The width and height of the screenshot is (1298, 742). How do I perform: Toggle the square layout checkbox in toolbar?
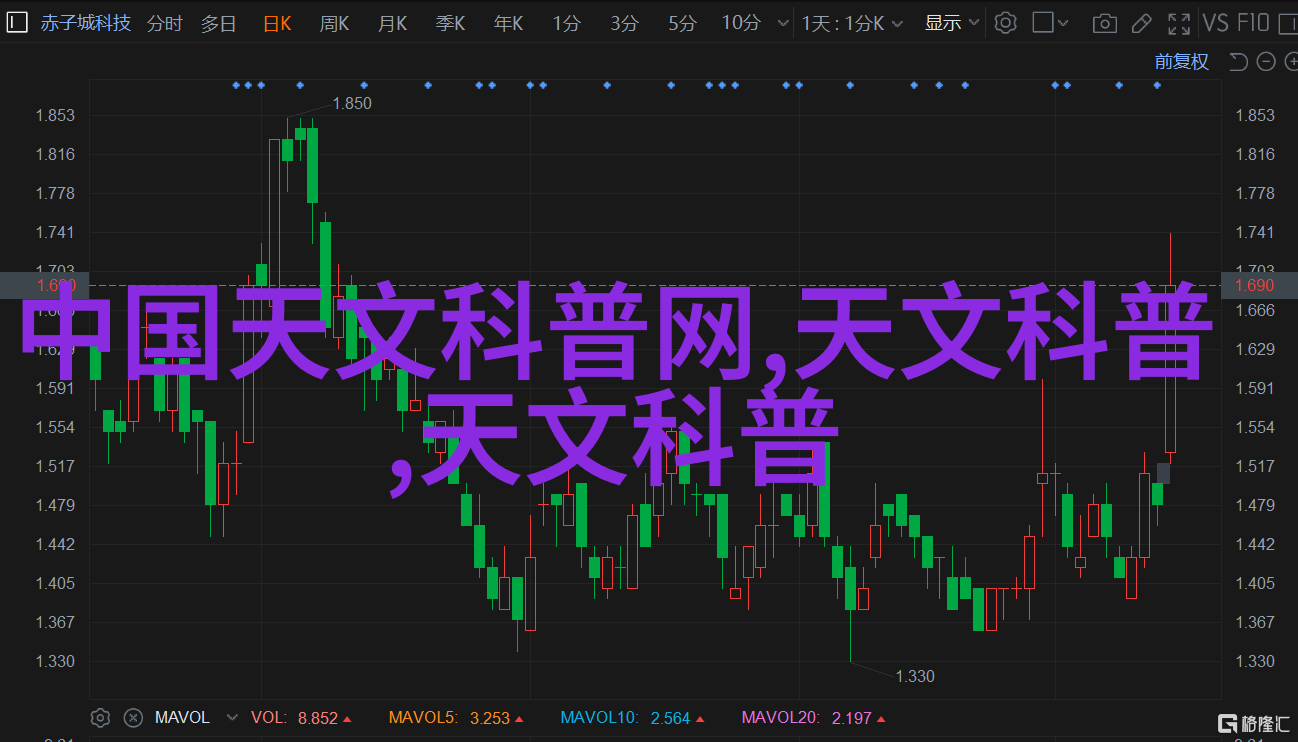pyautogui.click(x=1044, y=23)
